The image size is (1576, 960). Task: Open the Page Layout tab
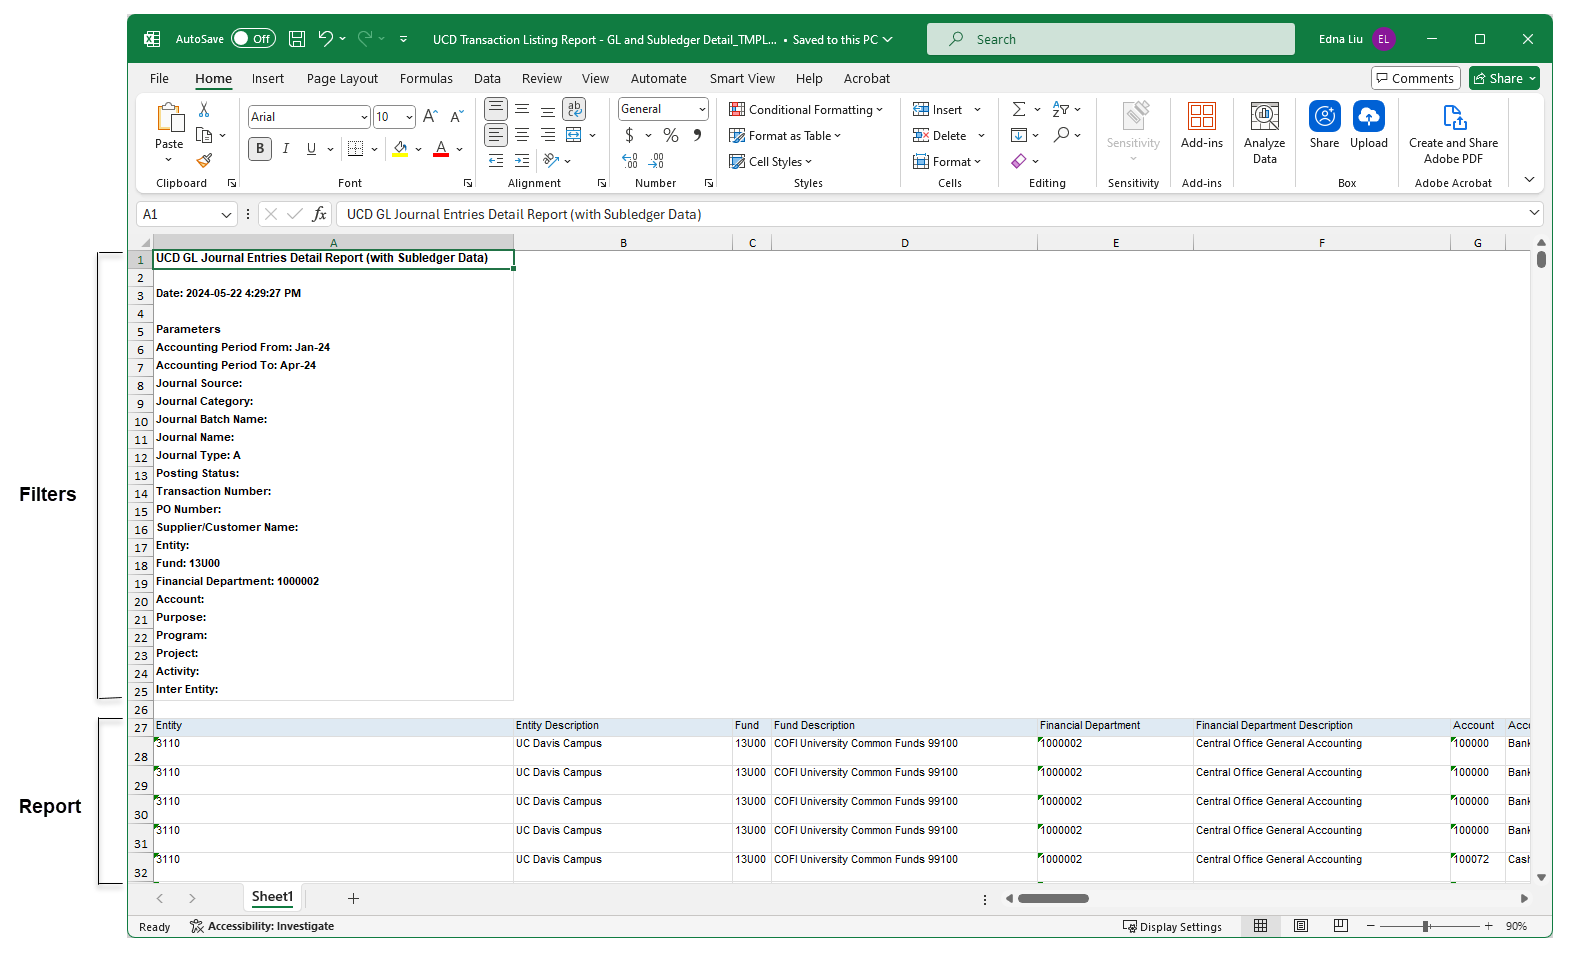(x=342, y=79)
